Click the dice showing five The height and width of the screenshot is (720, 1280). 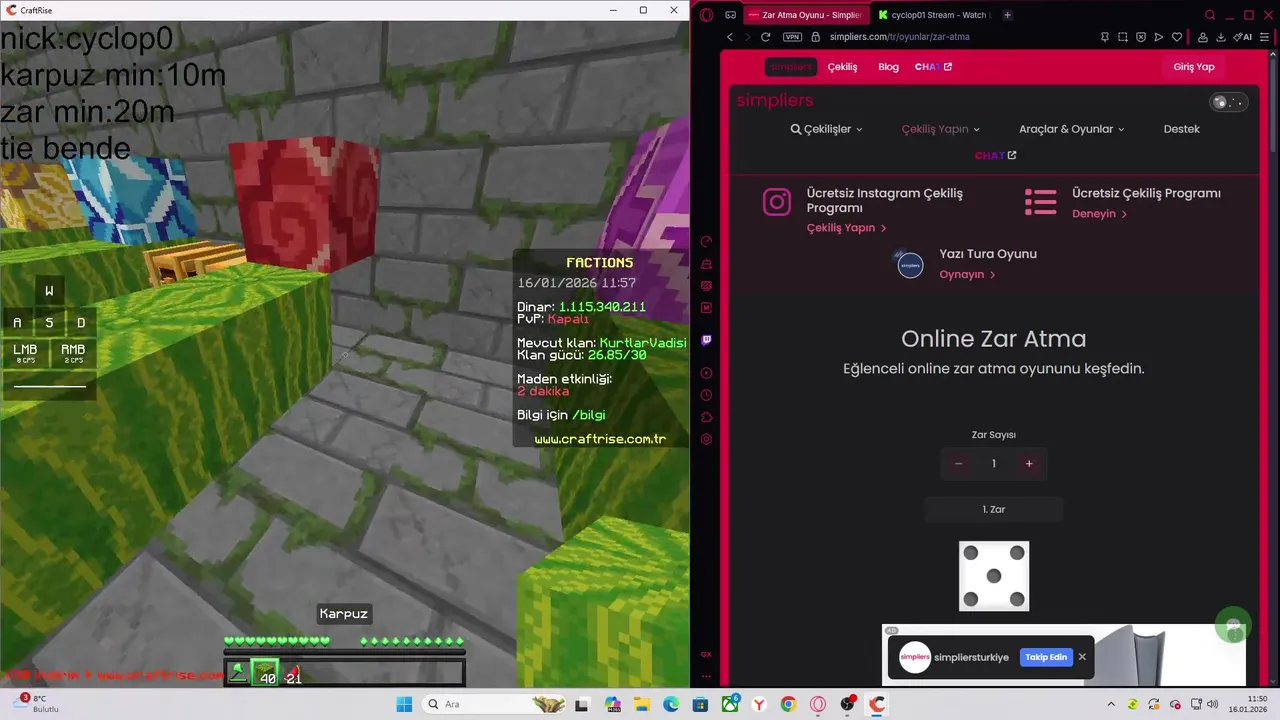994,576
